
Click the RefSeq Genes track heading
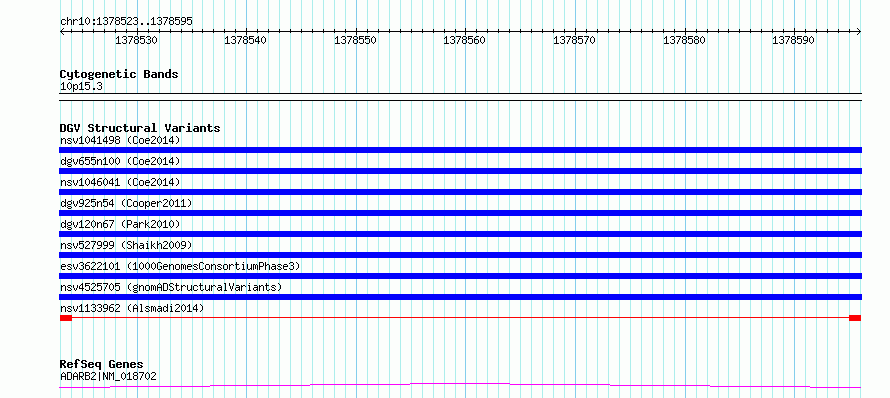click(x=102, y=364)
